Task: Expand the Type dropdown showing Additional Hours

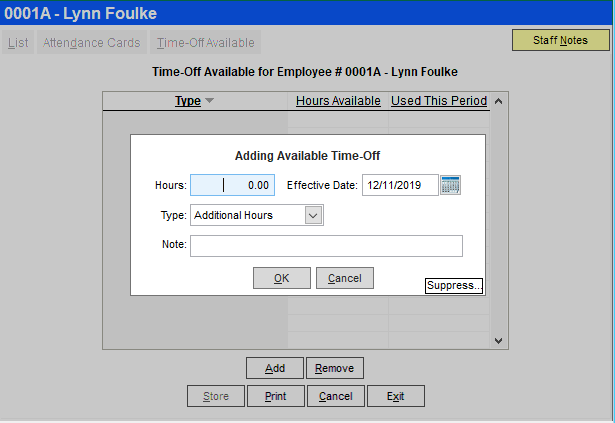Action: tap(313, 215)
